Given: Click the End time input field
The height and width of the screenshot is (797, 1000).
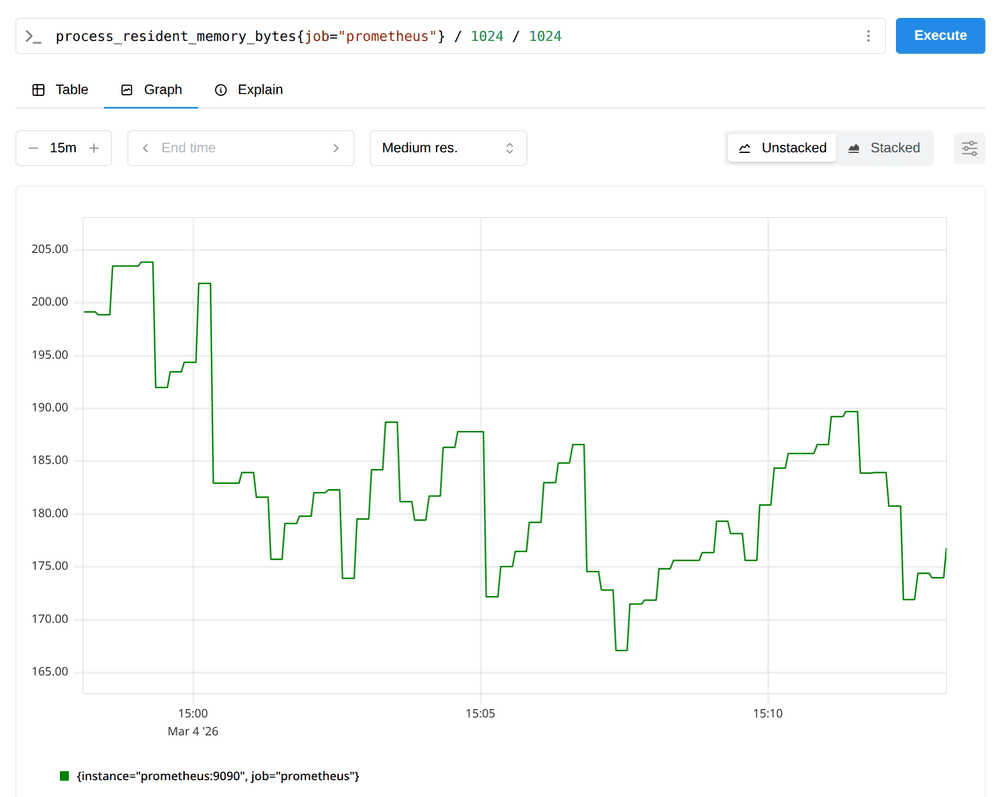Looking at the screenshot, I should [x=240, y=147].
